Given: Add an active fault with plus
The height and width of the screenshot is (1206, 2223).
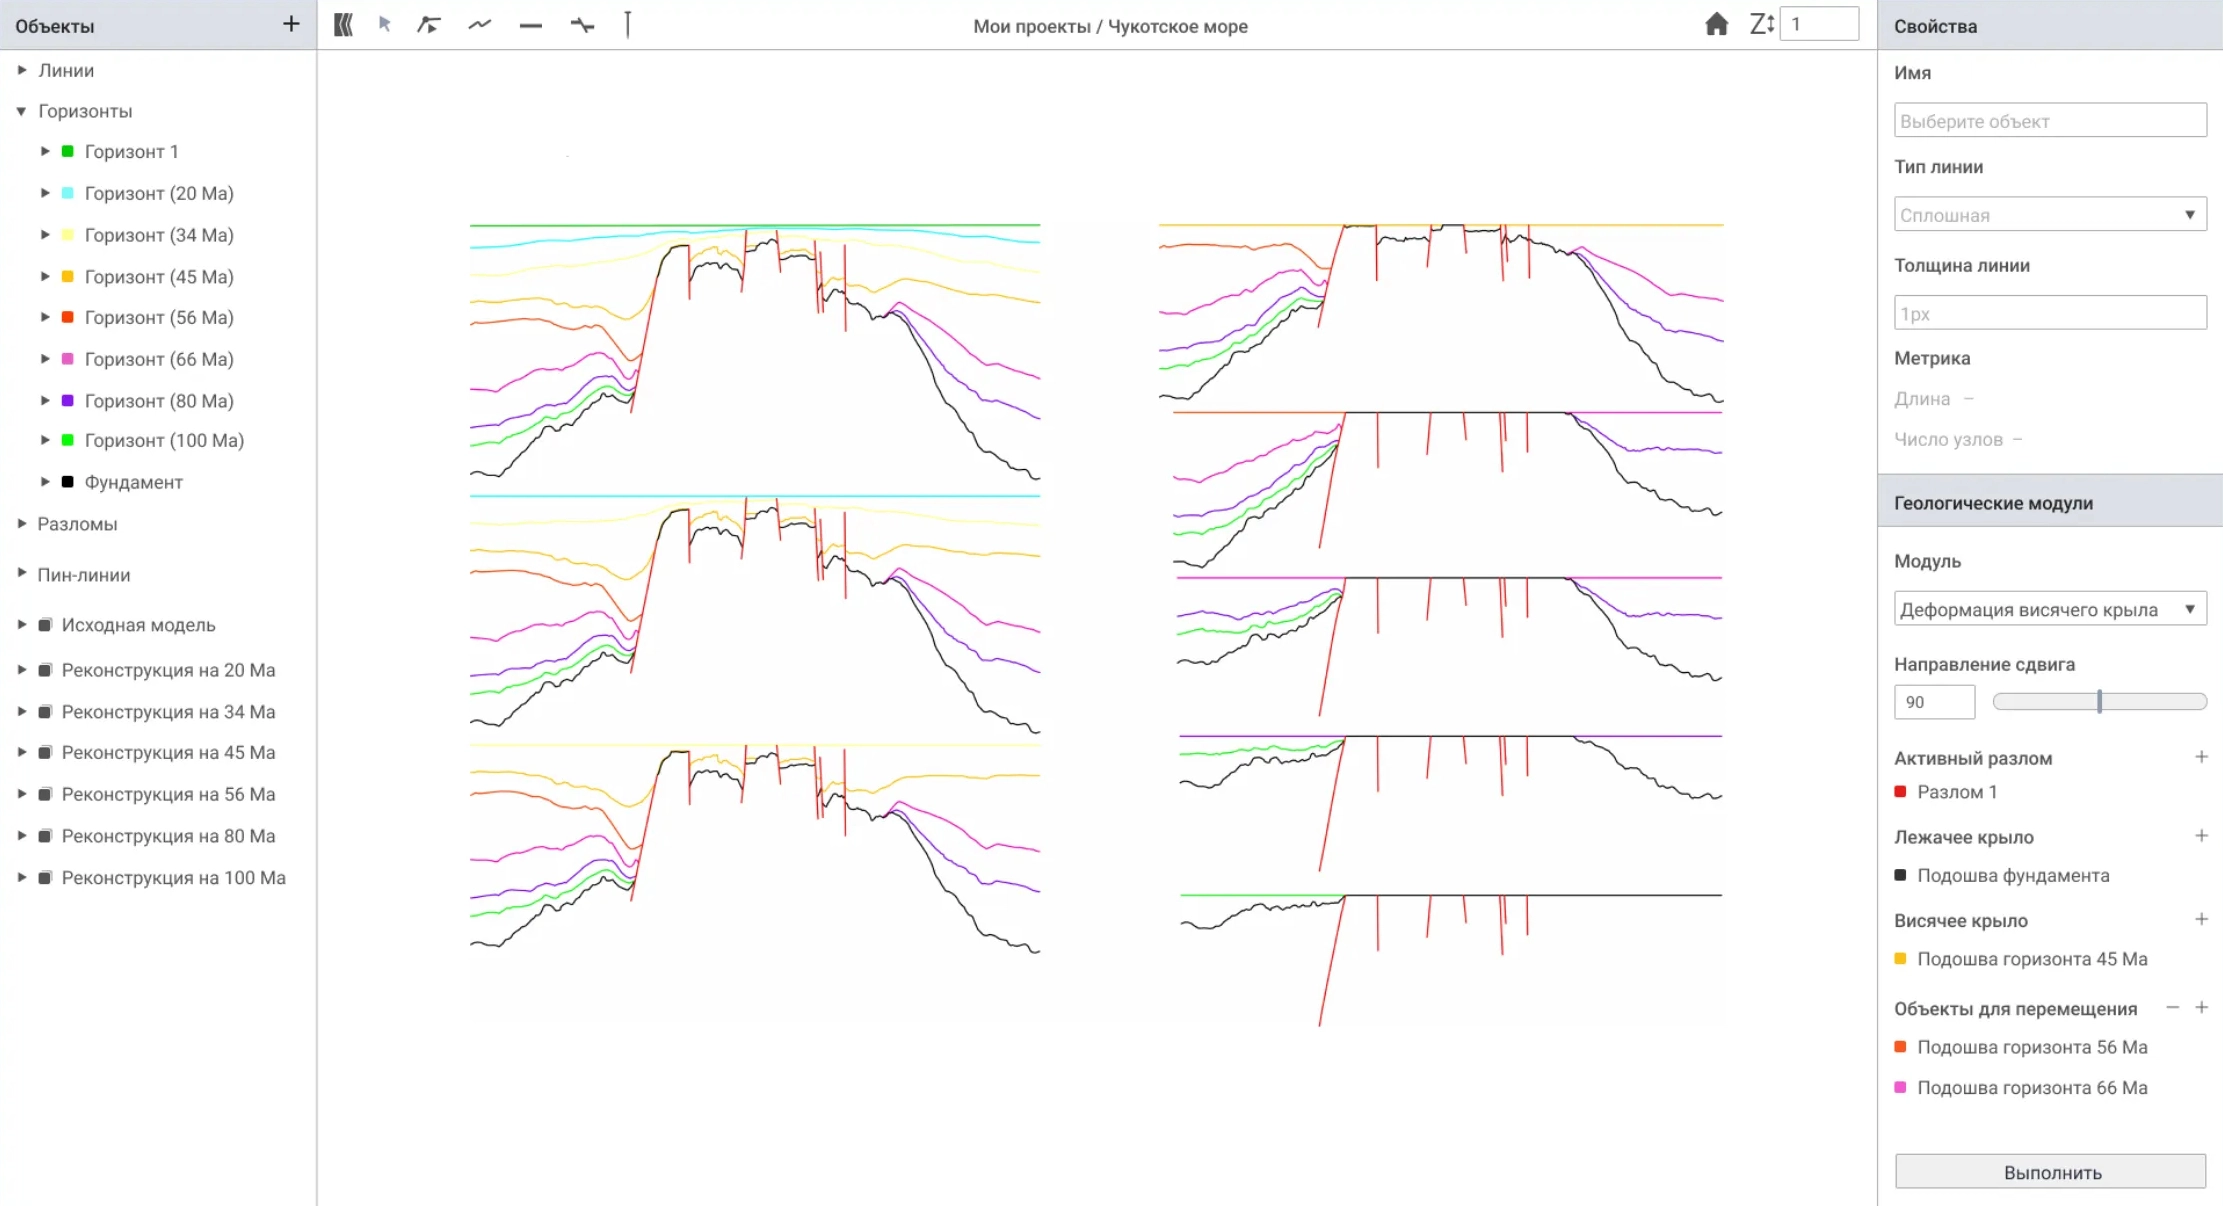Looking at the screenshot, I should point(2201,757).
